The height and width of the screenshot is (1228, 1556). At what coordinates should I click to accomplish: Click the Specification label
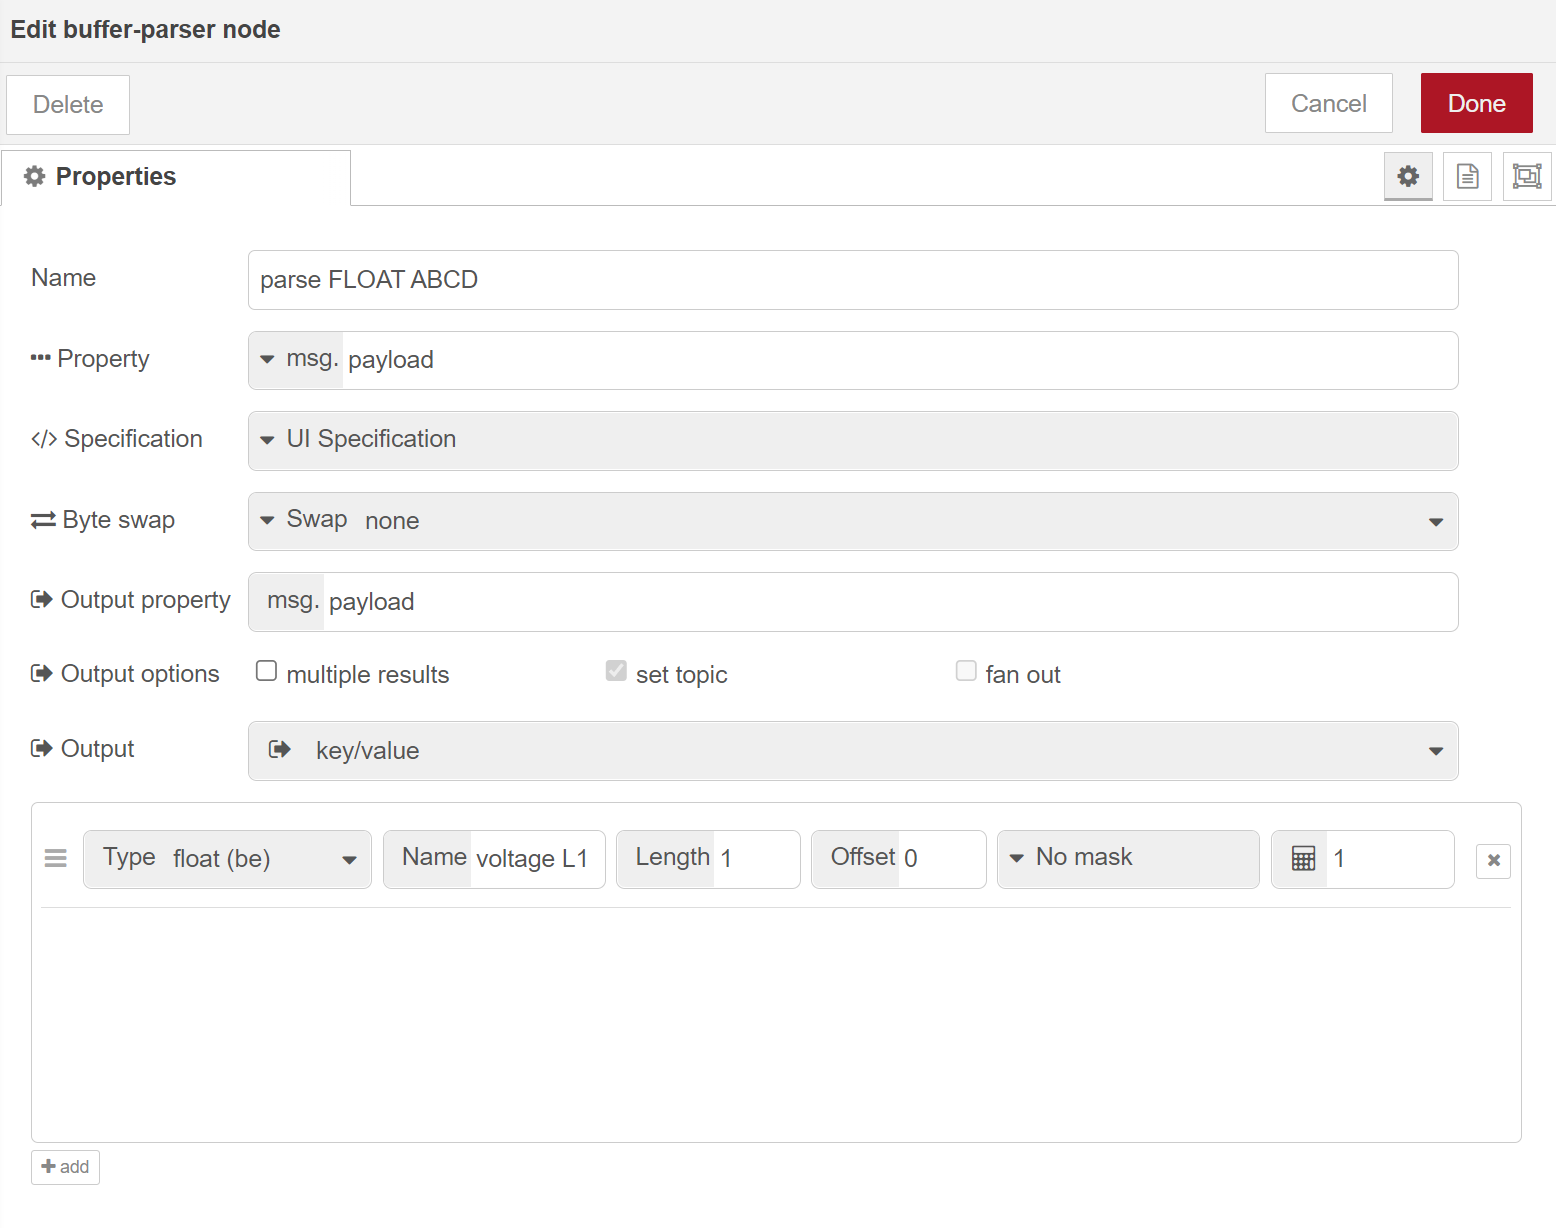[117, 439]
